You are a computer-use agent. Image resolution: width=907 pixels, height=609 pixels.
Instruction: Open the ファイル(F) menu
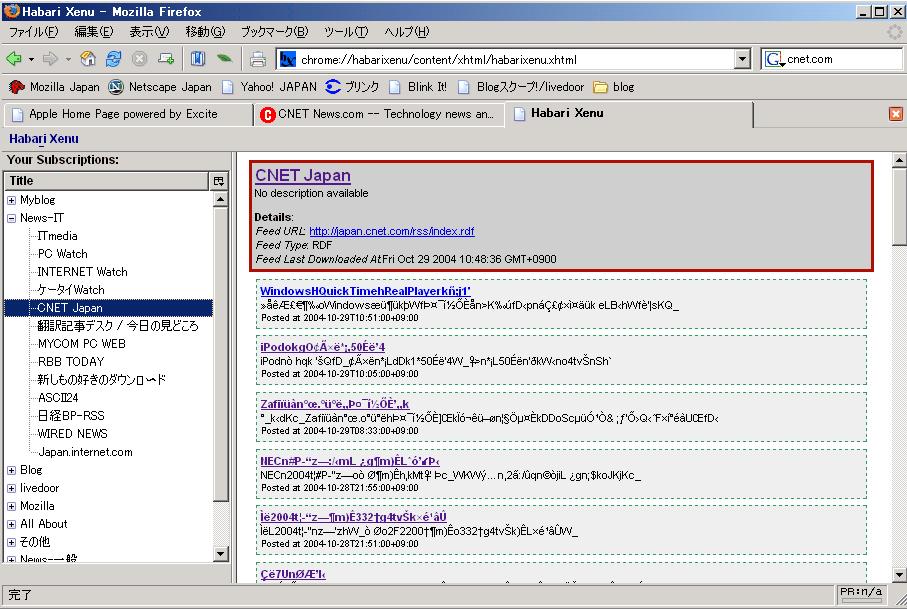(34, 32)
